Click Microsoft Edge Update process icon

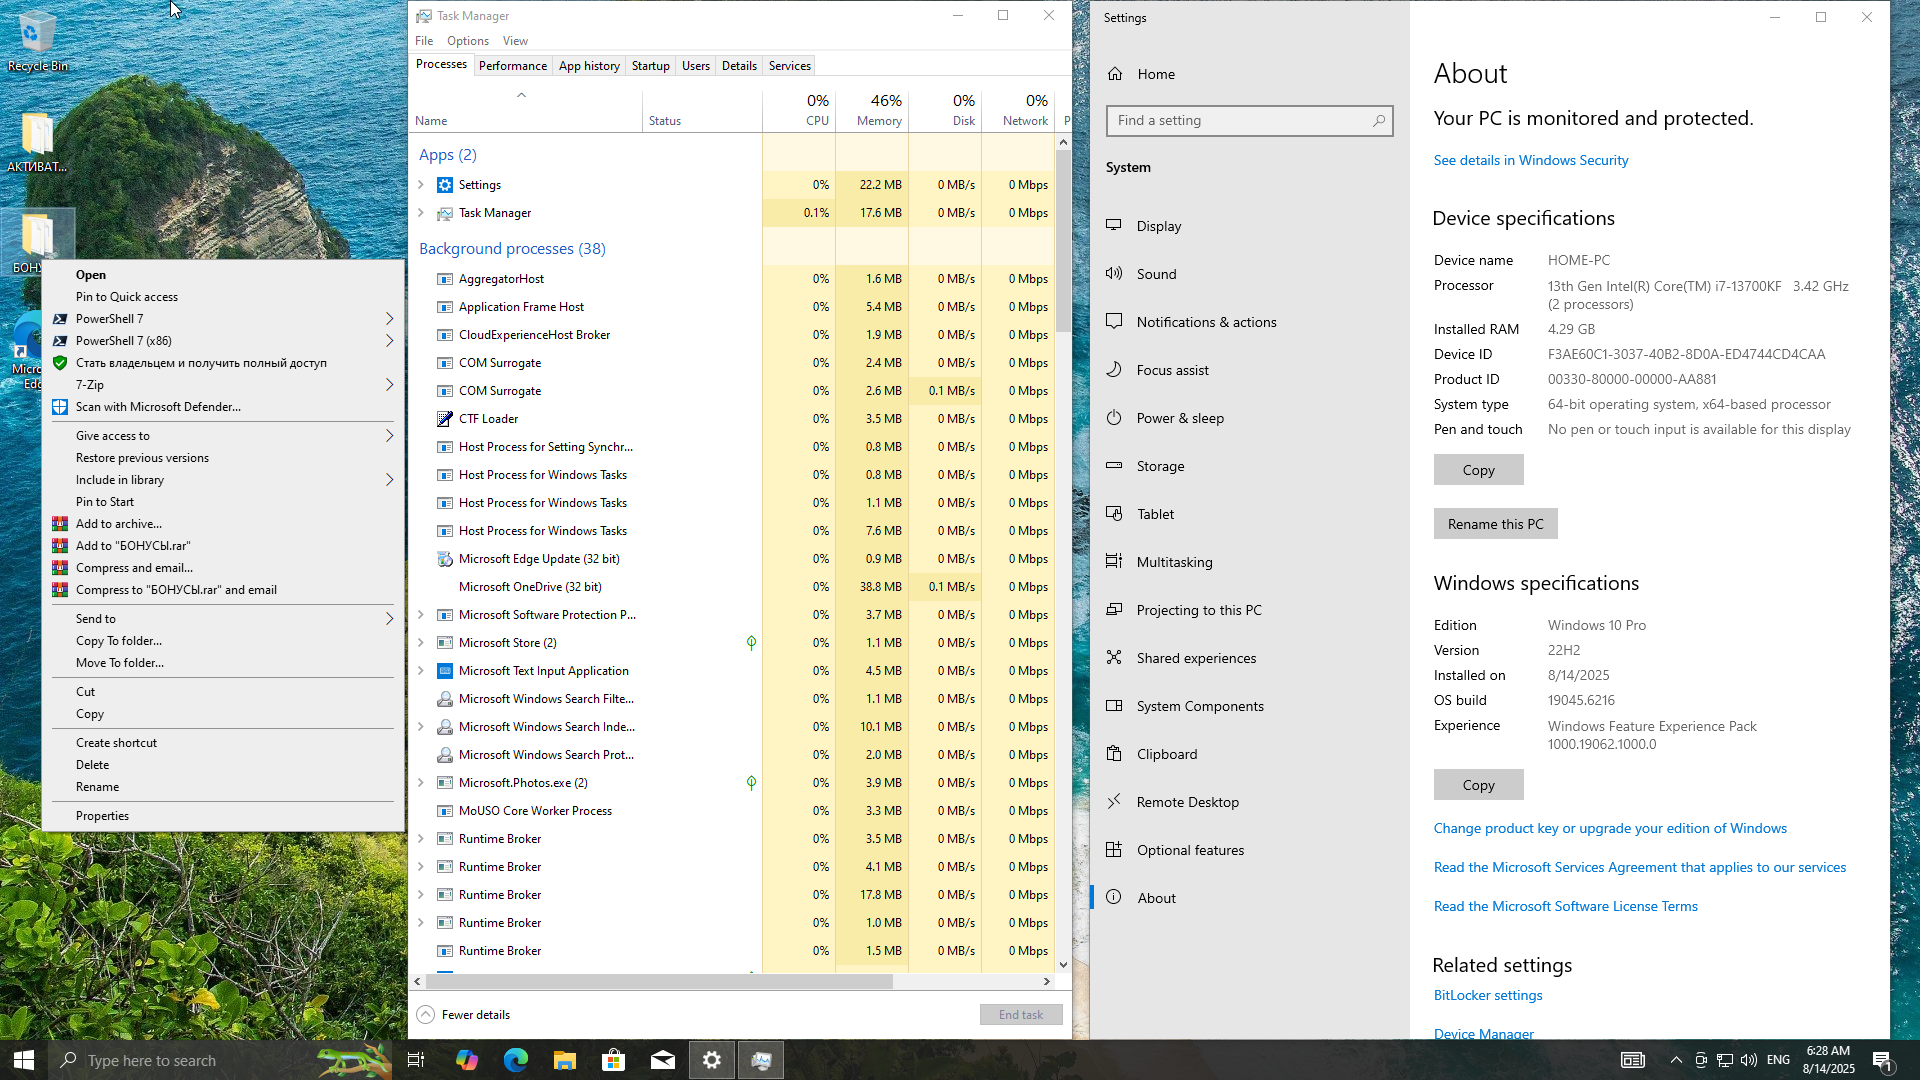(445, 559)
